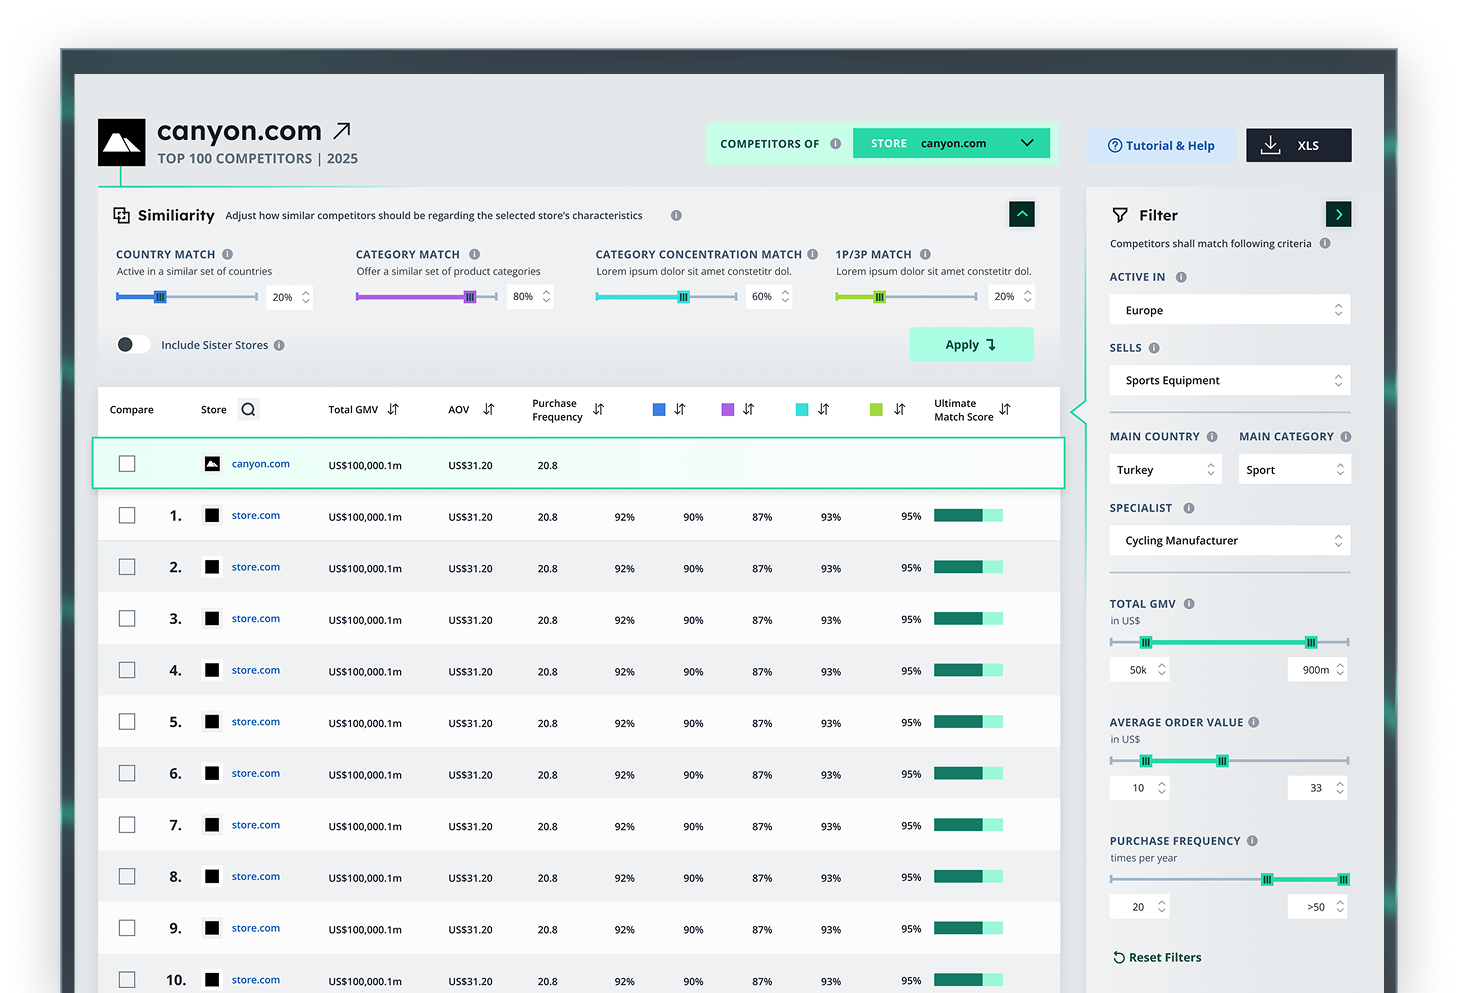The image size is (1458, 993).
Task: Check compare box for store rank 5
Action: click(127, 722)
